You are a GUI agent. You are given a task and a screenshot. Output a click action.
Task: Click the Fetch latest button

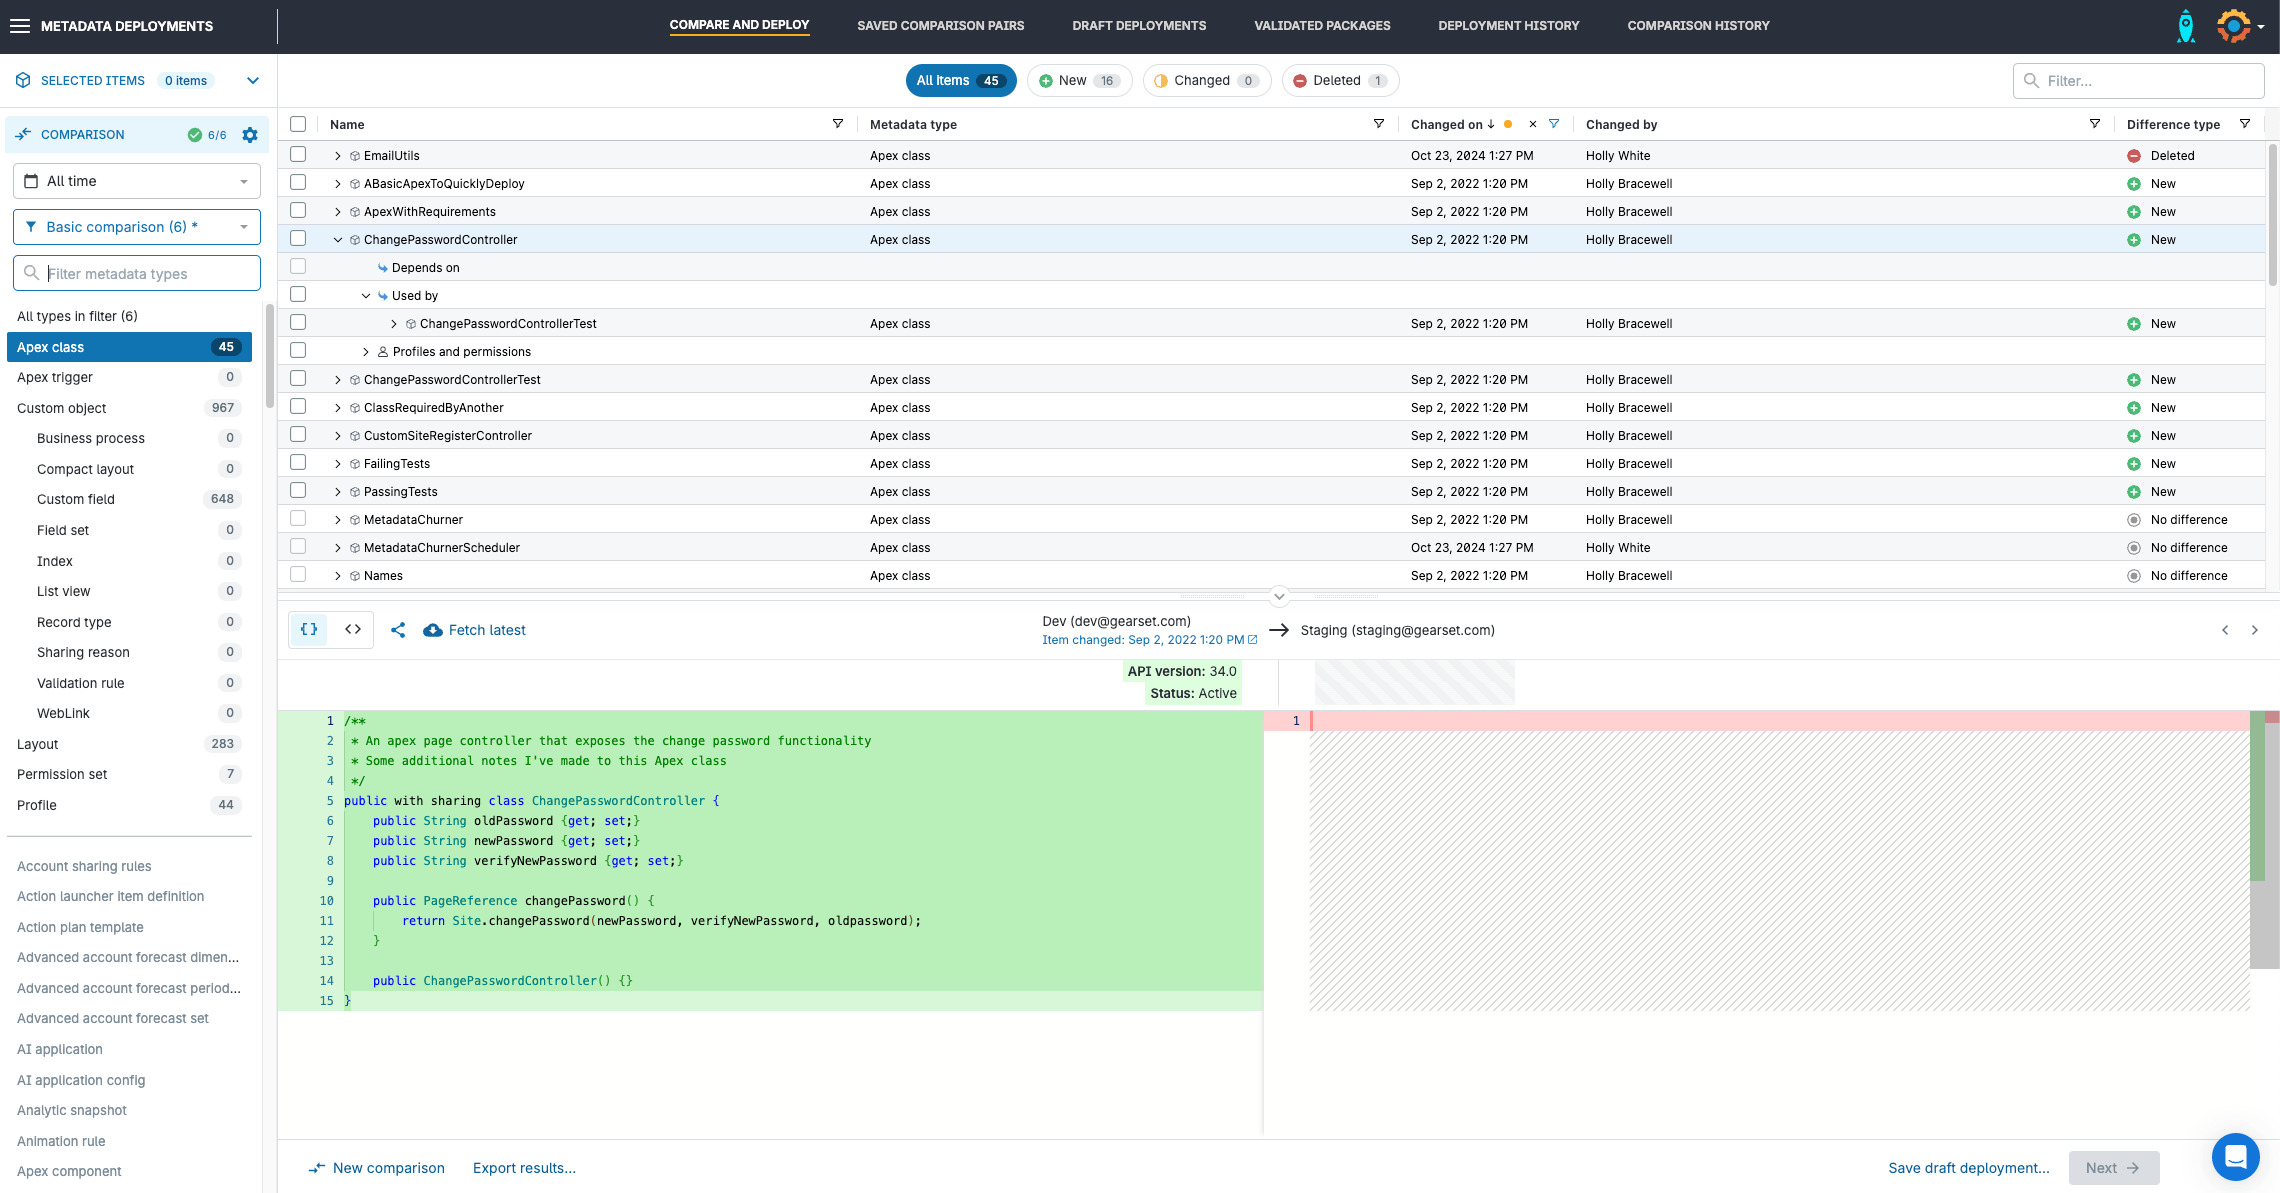click(475, 630)
